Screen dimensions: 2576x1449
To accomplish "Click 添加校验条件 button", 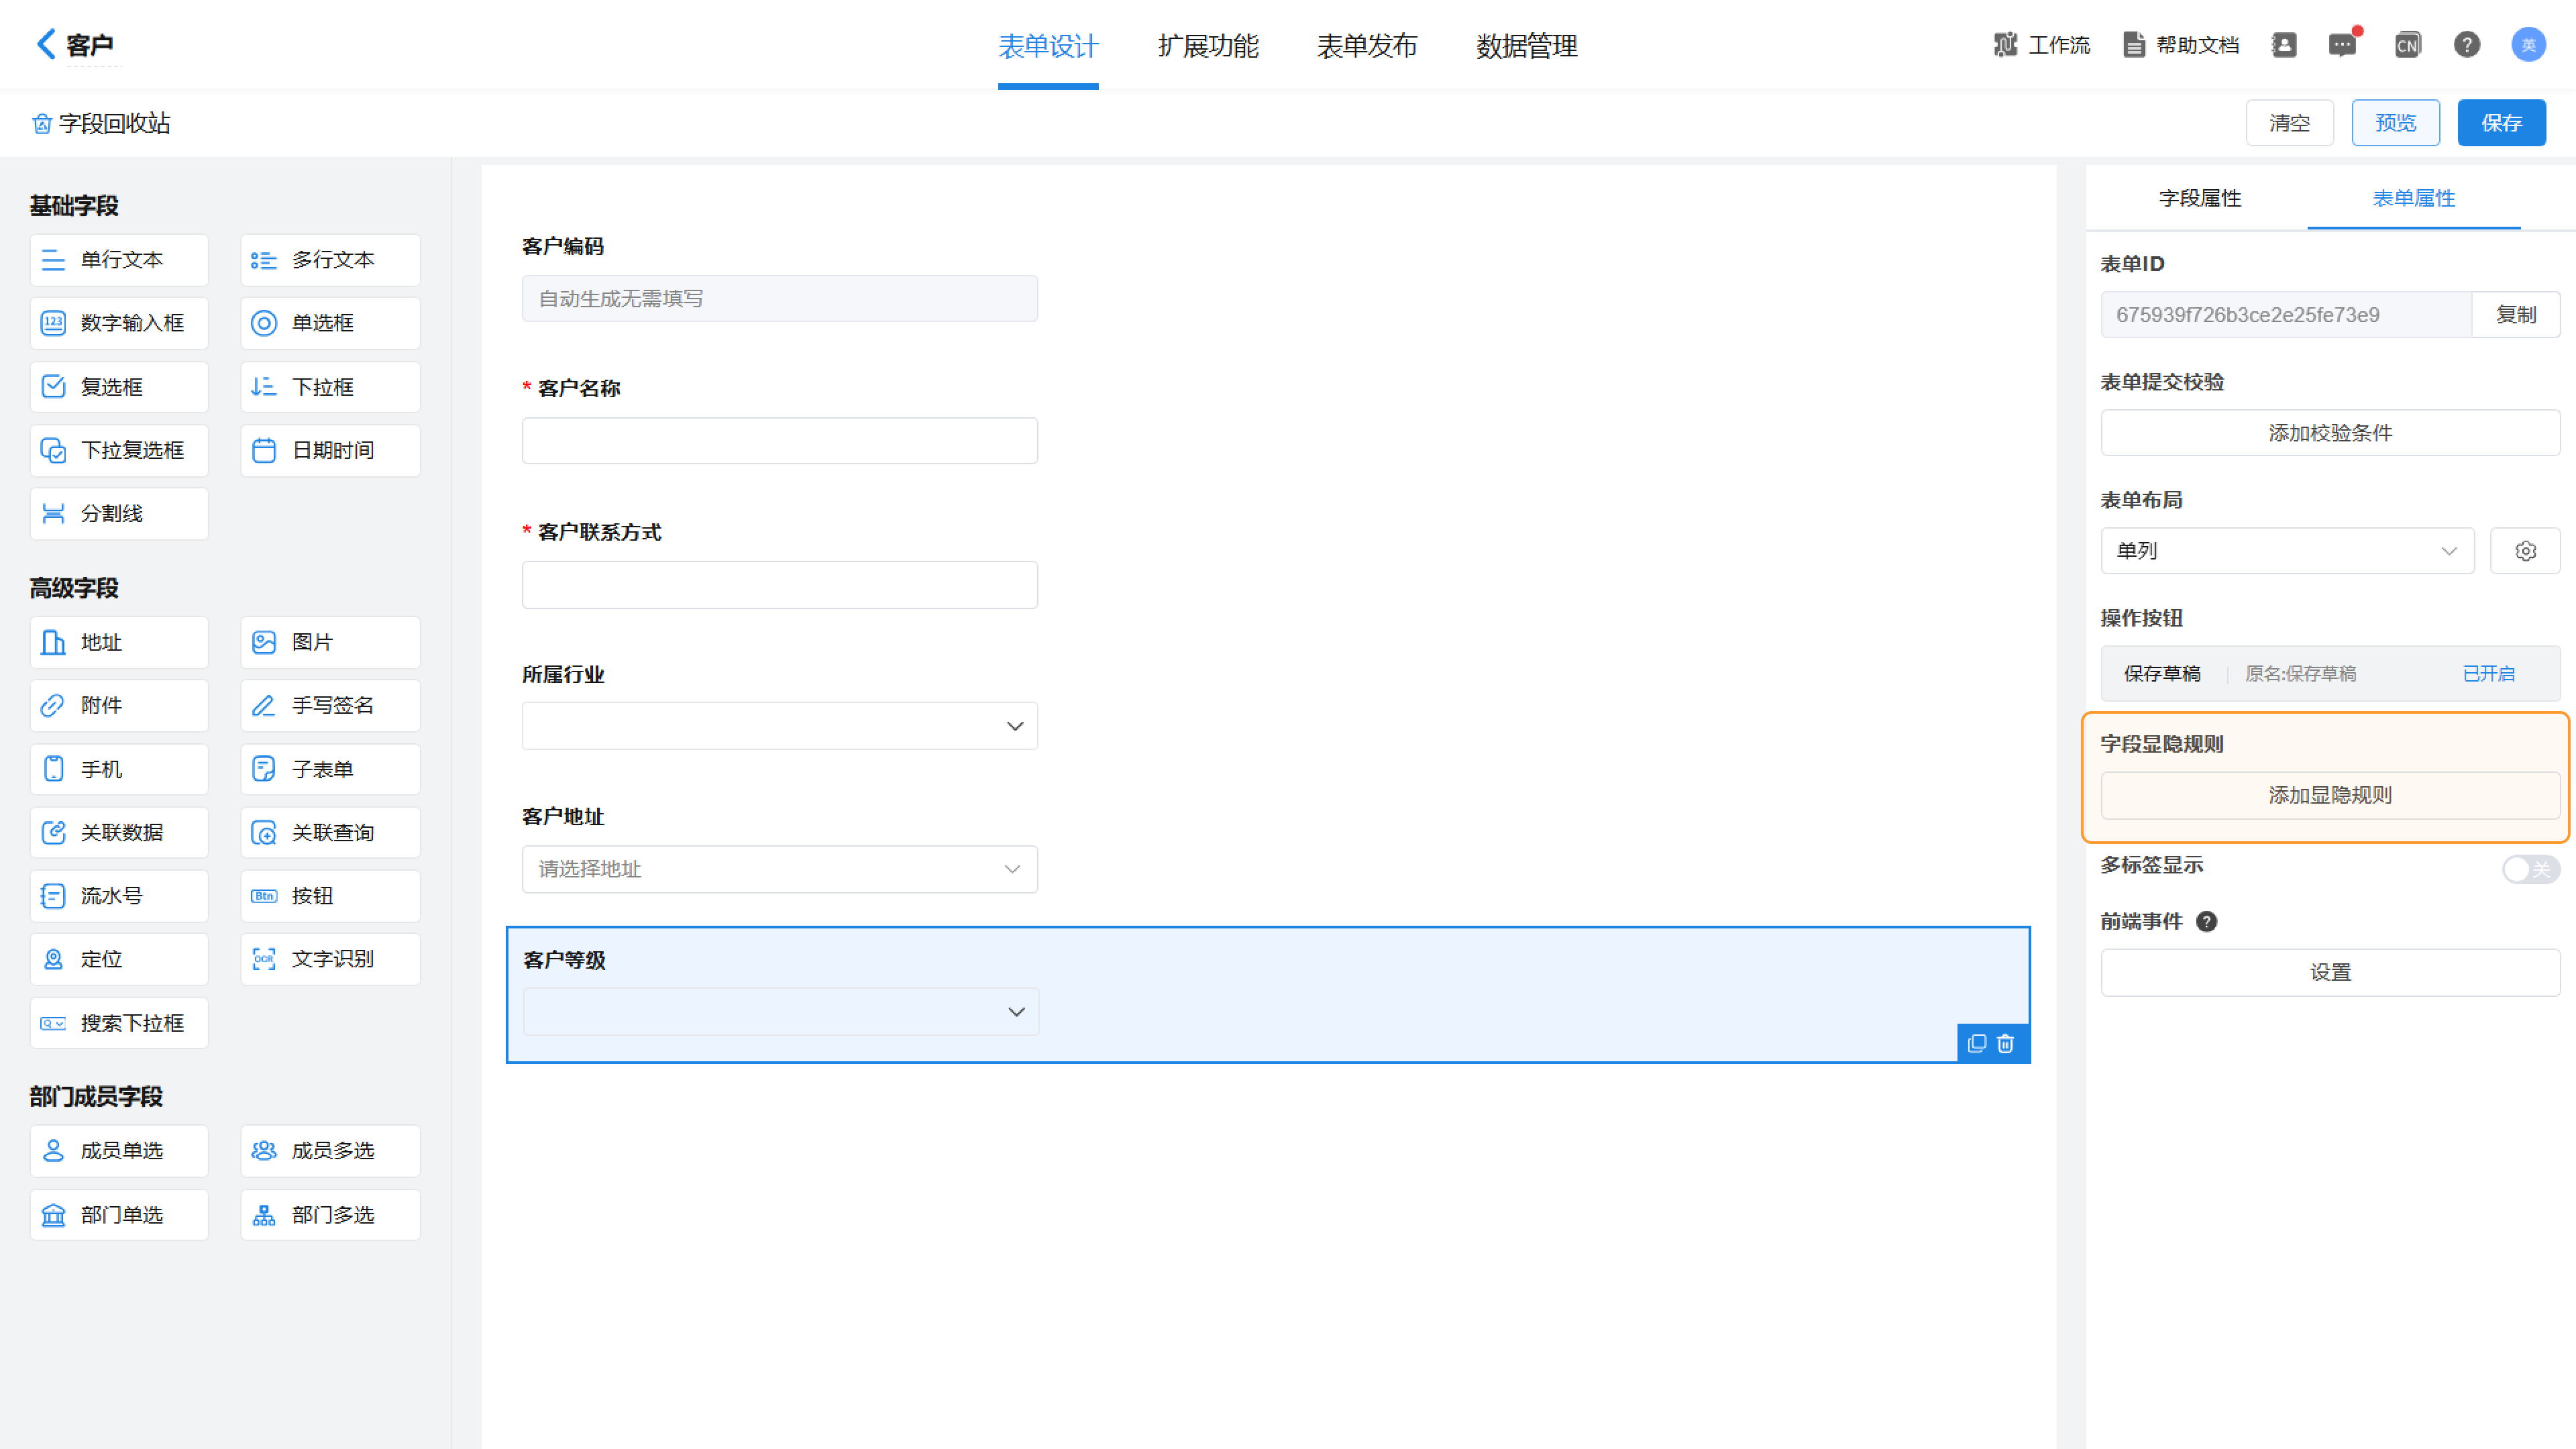I will 2330,433.
